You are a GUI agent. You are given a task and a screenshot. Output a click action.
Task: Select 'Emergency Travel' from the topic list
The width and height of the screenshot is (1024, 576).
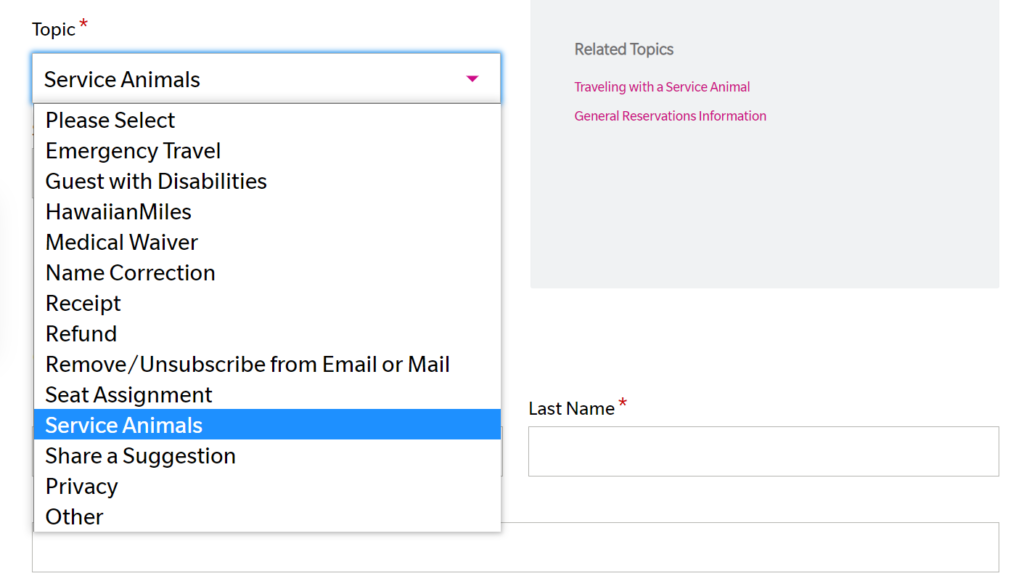click(267, 151)
